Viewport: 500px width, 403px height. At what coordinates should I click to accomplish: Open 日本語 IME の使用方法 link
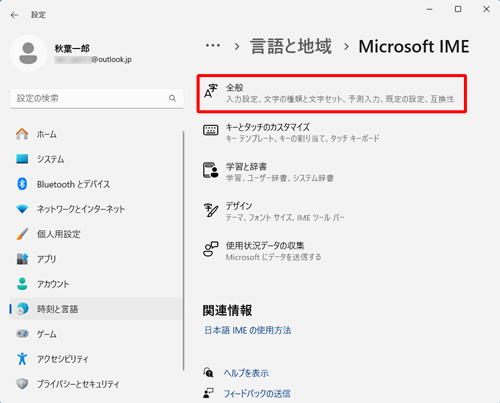point(248,330)
